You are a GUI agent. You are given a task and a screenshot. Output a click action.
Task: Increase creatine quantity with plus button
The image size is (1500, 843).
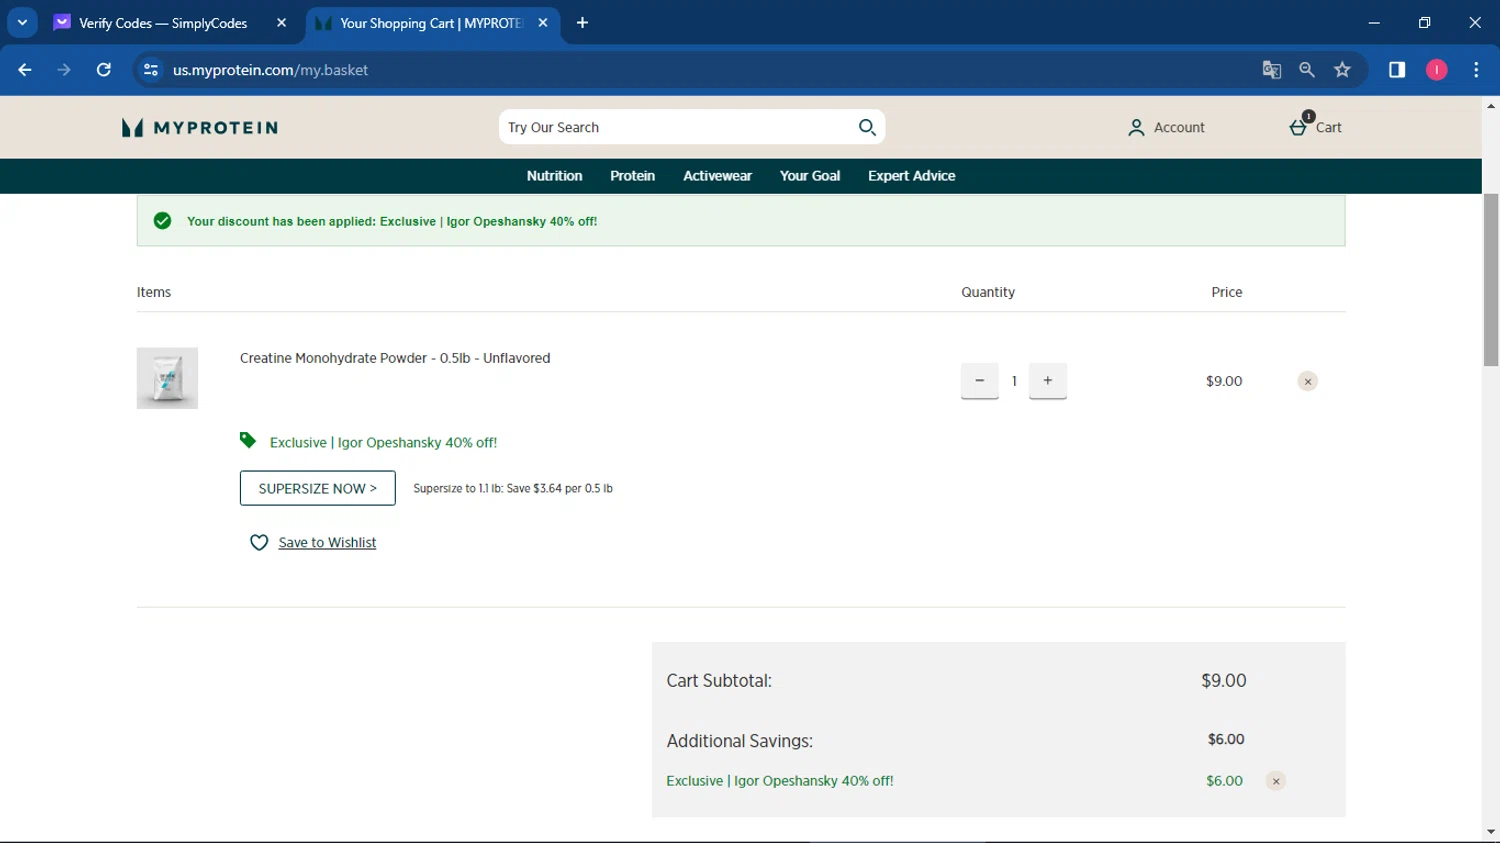(1048, 380)
